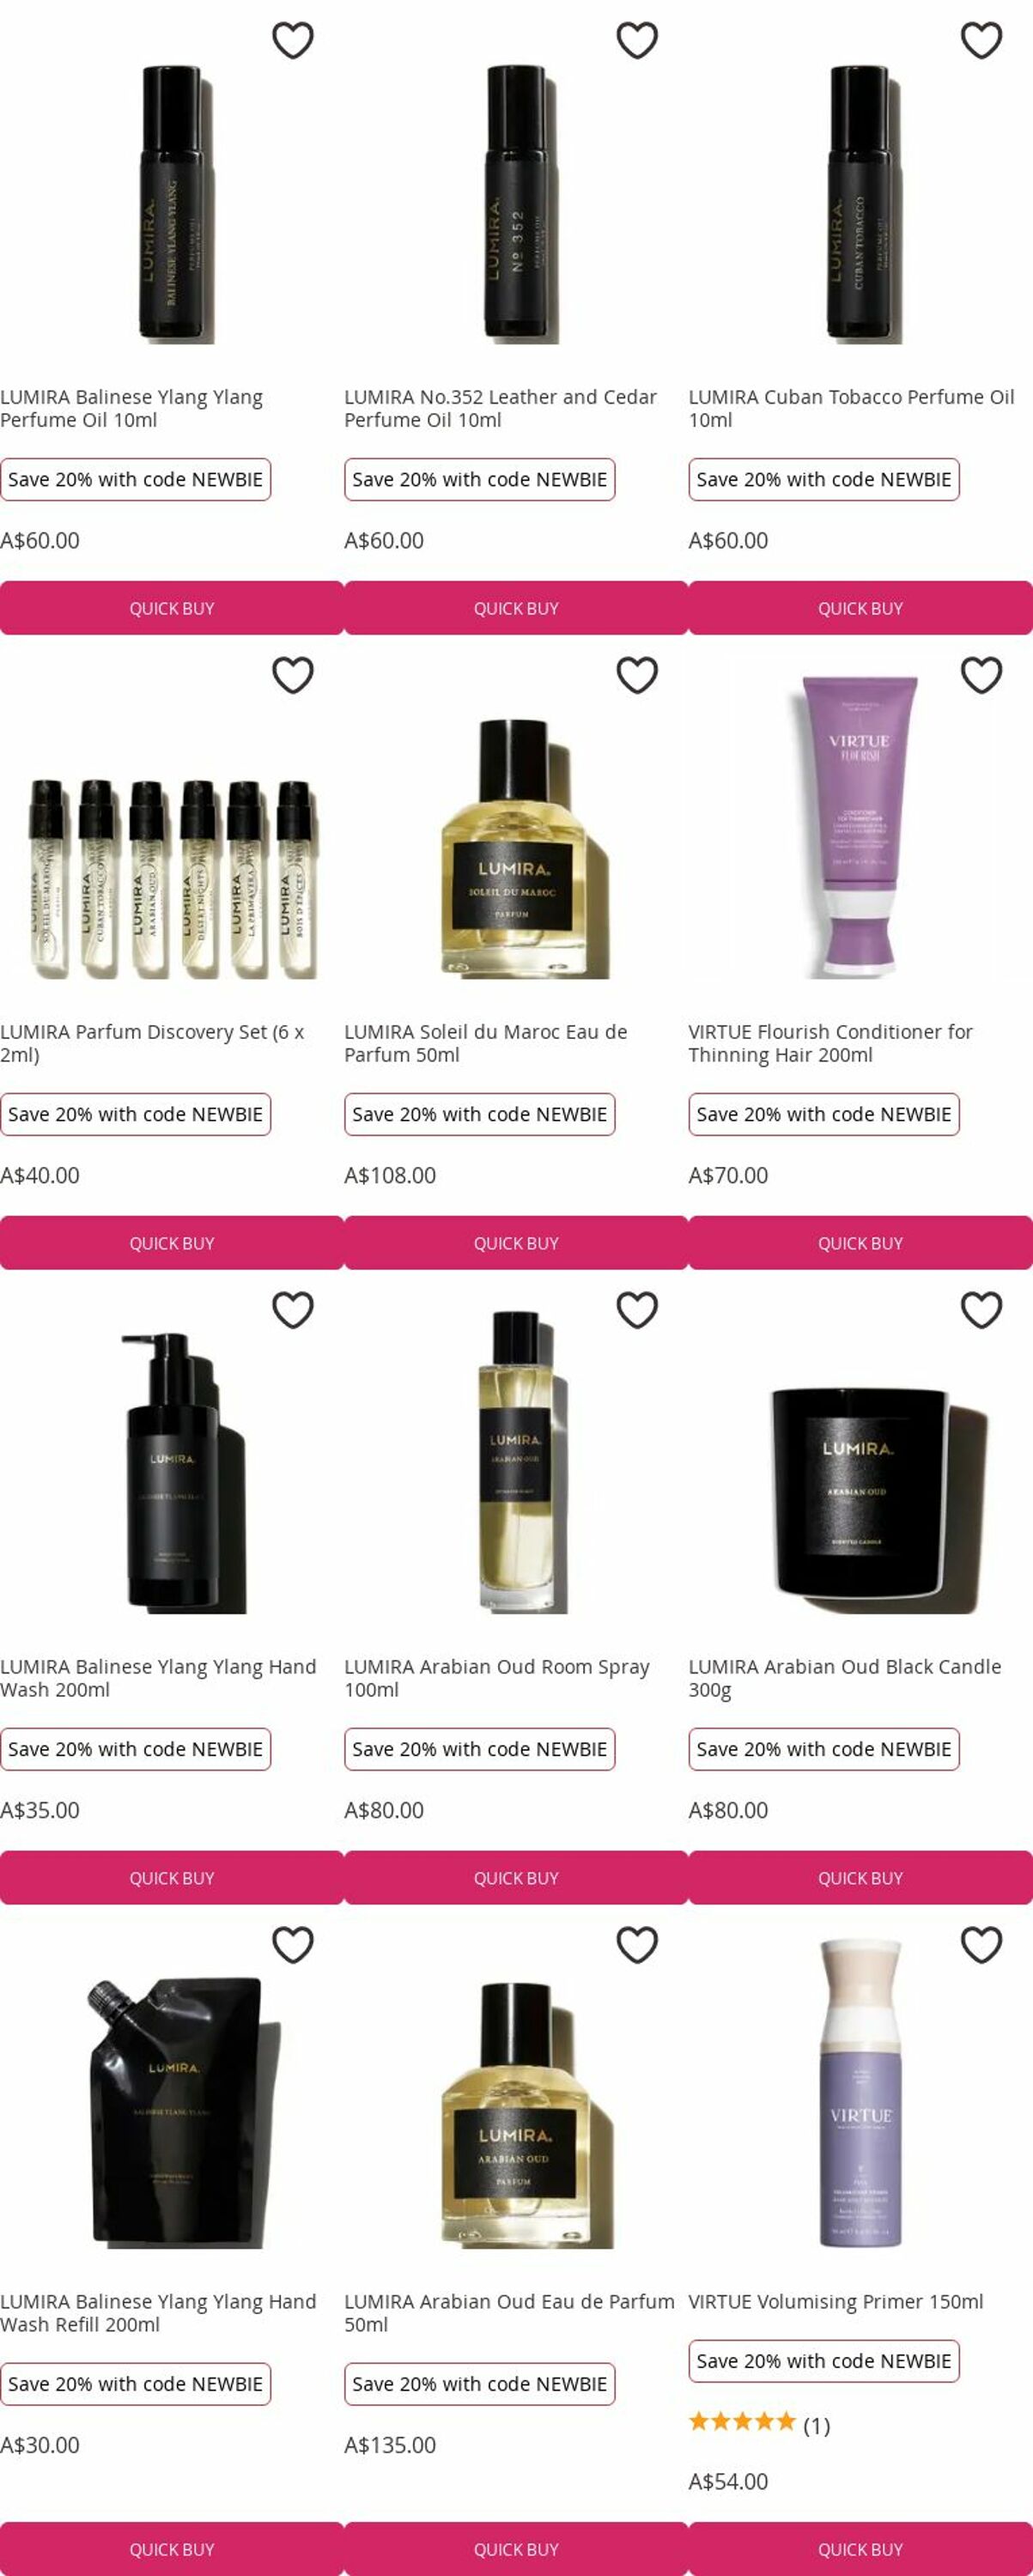1033x2576 pixels.
Task: Open LUMIRA Soleil du Maroc product title link
Action: pos(486,1043)
